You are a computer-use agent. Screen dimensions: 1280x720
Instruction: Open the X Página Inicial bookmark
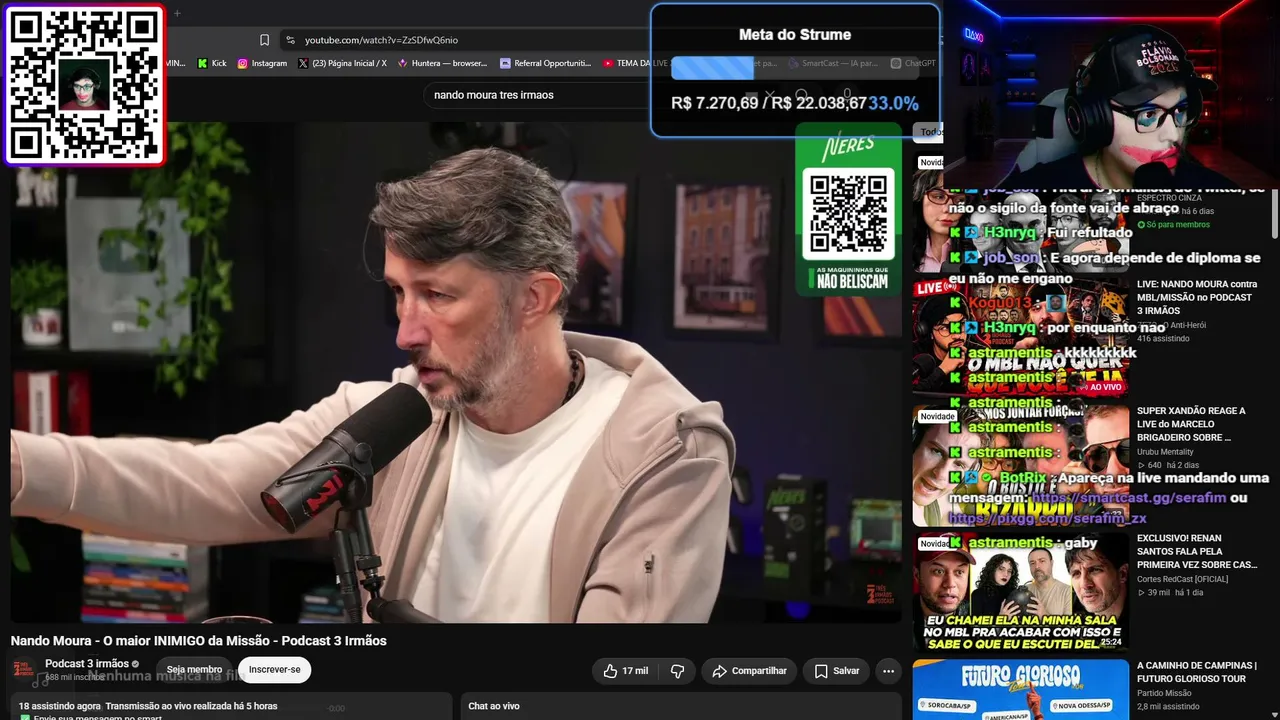(342, 63)
